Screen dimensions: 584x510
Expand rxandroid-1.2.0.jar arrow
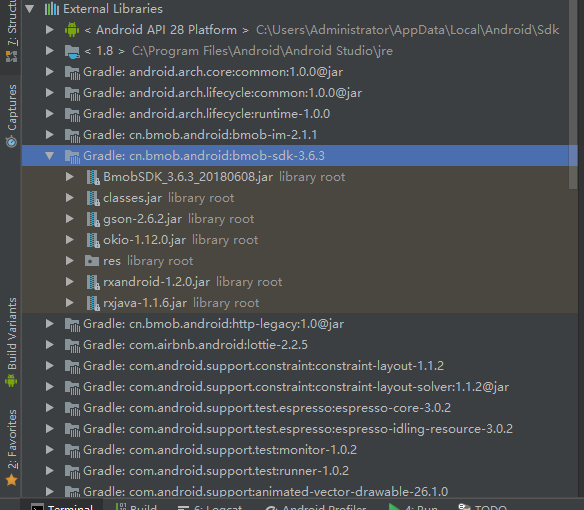click(x=70, y=282)
